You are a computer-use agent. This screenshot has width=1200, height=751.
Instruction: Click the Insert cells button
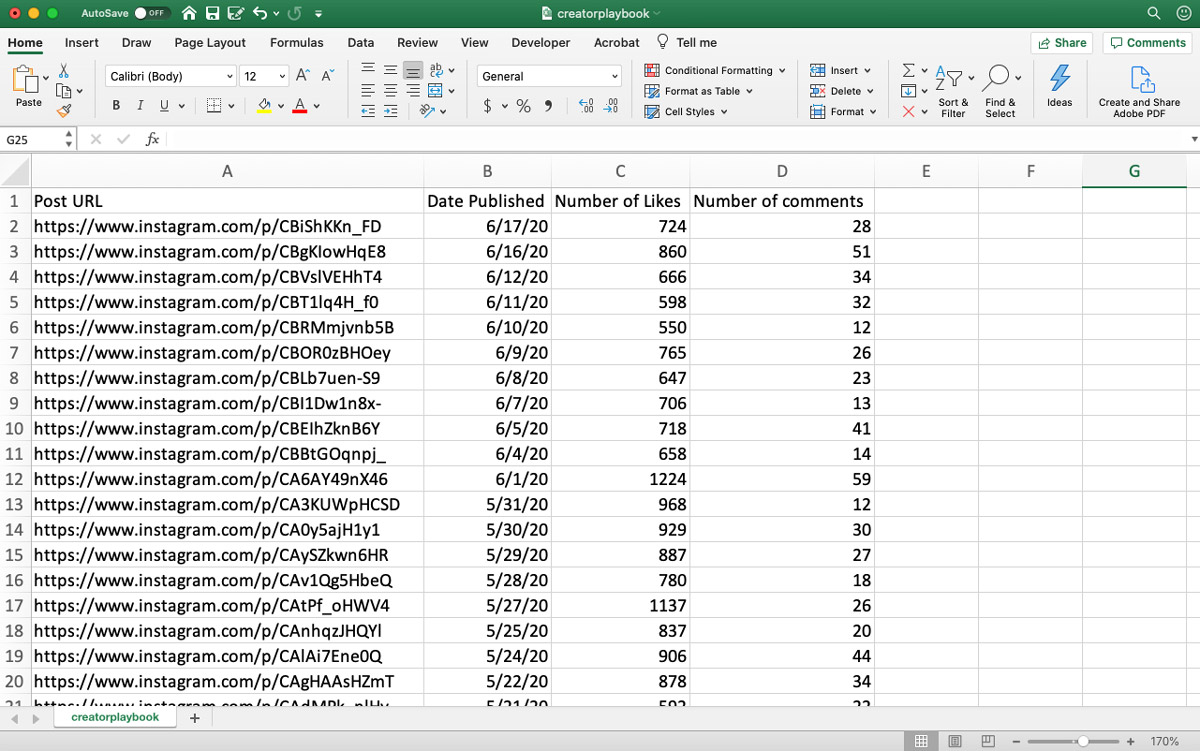coord(841,70)
